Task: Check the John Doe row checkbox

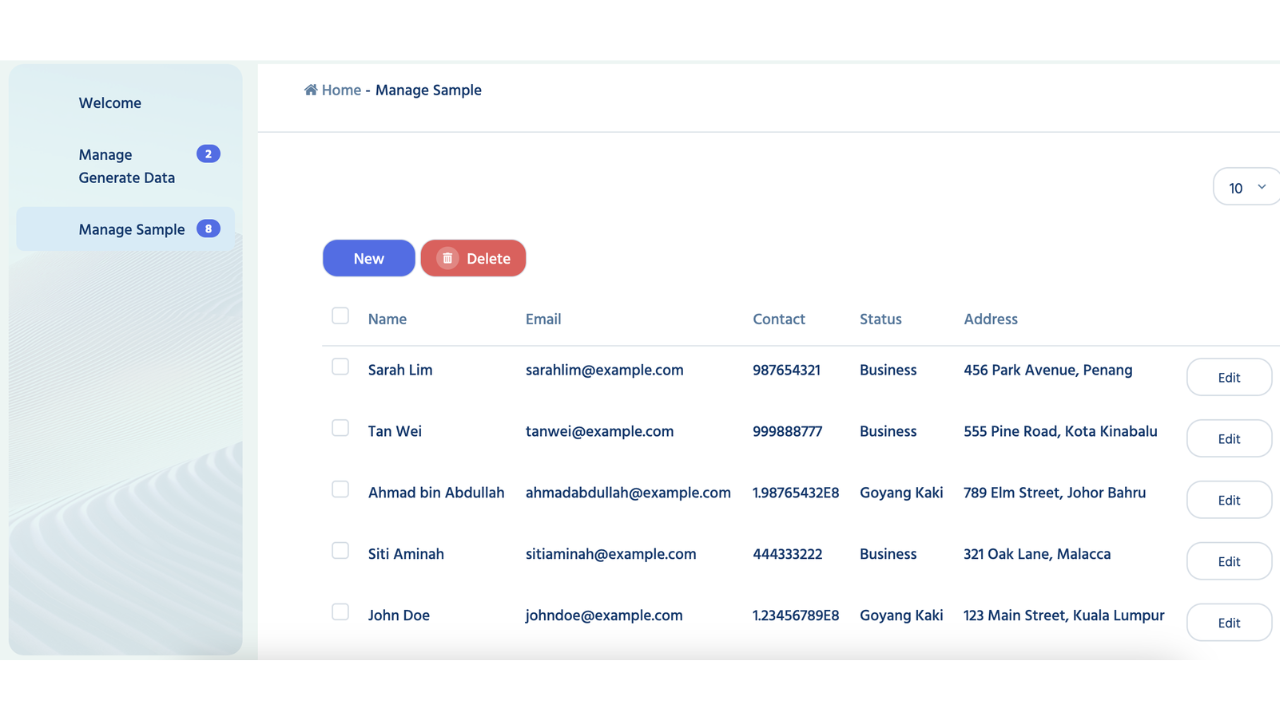Action: pyautogui.click(x=340, y=612)
